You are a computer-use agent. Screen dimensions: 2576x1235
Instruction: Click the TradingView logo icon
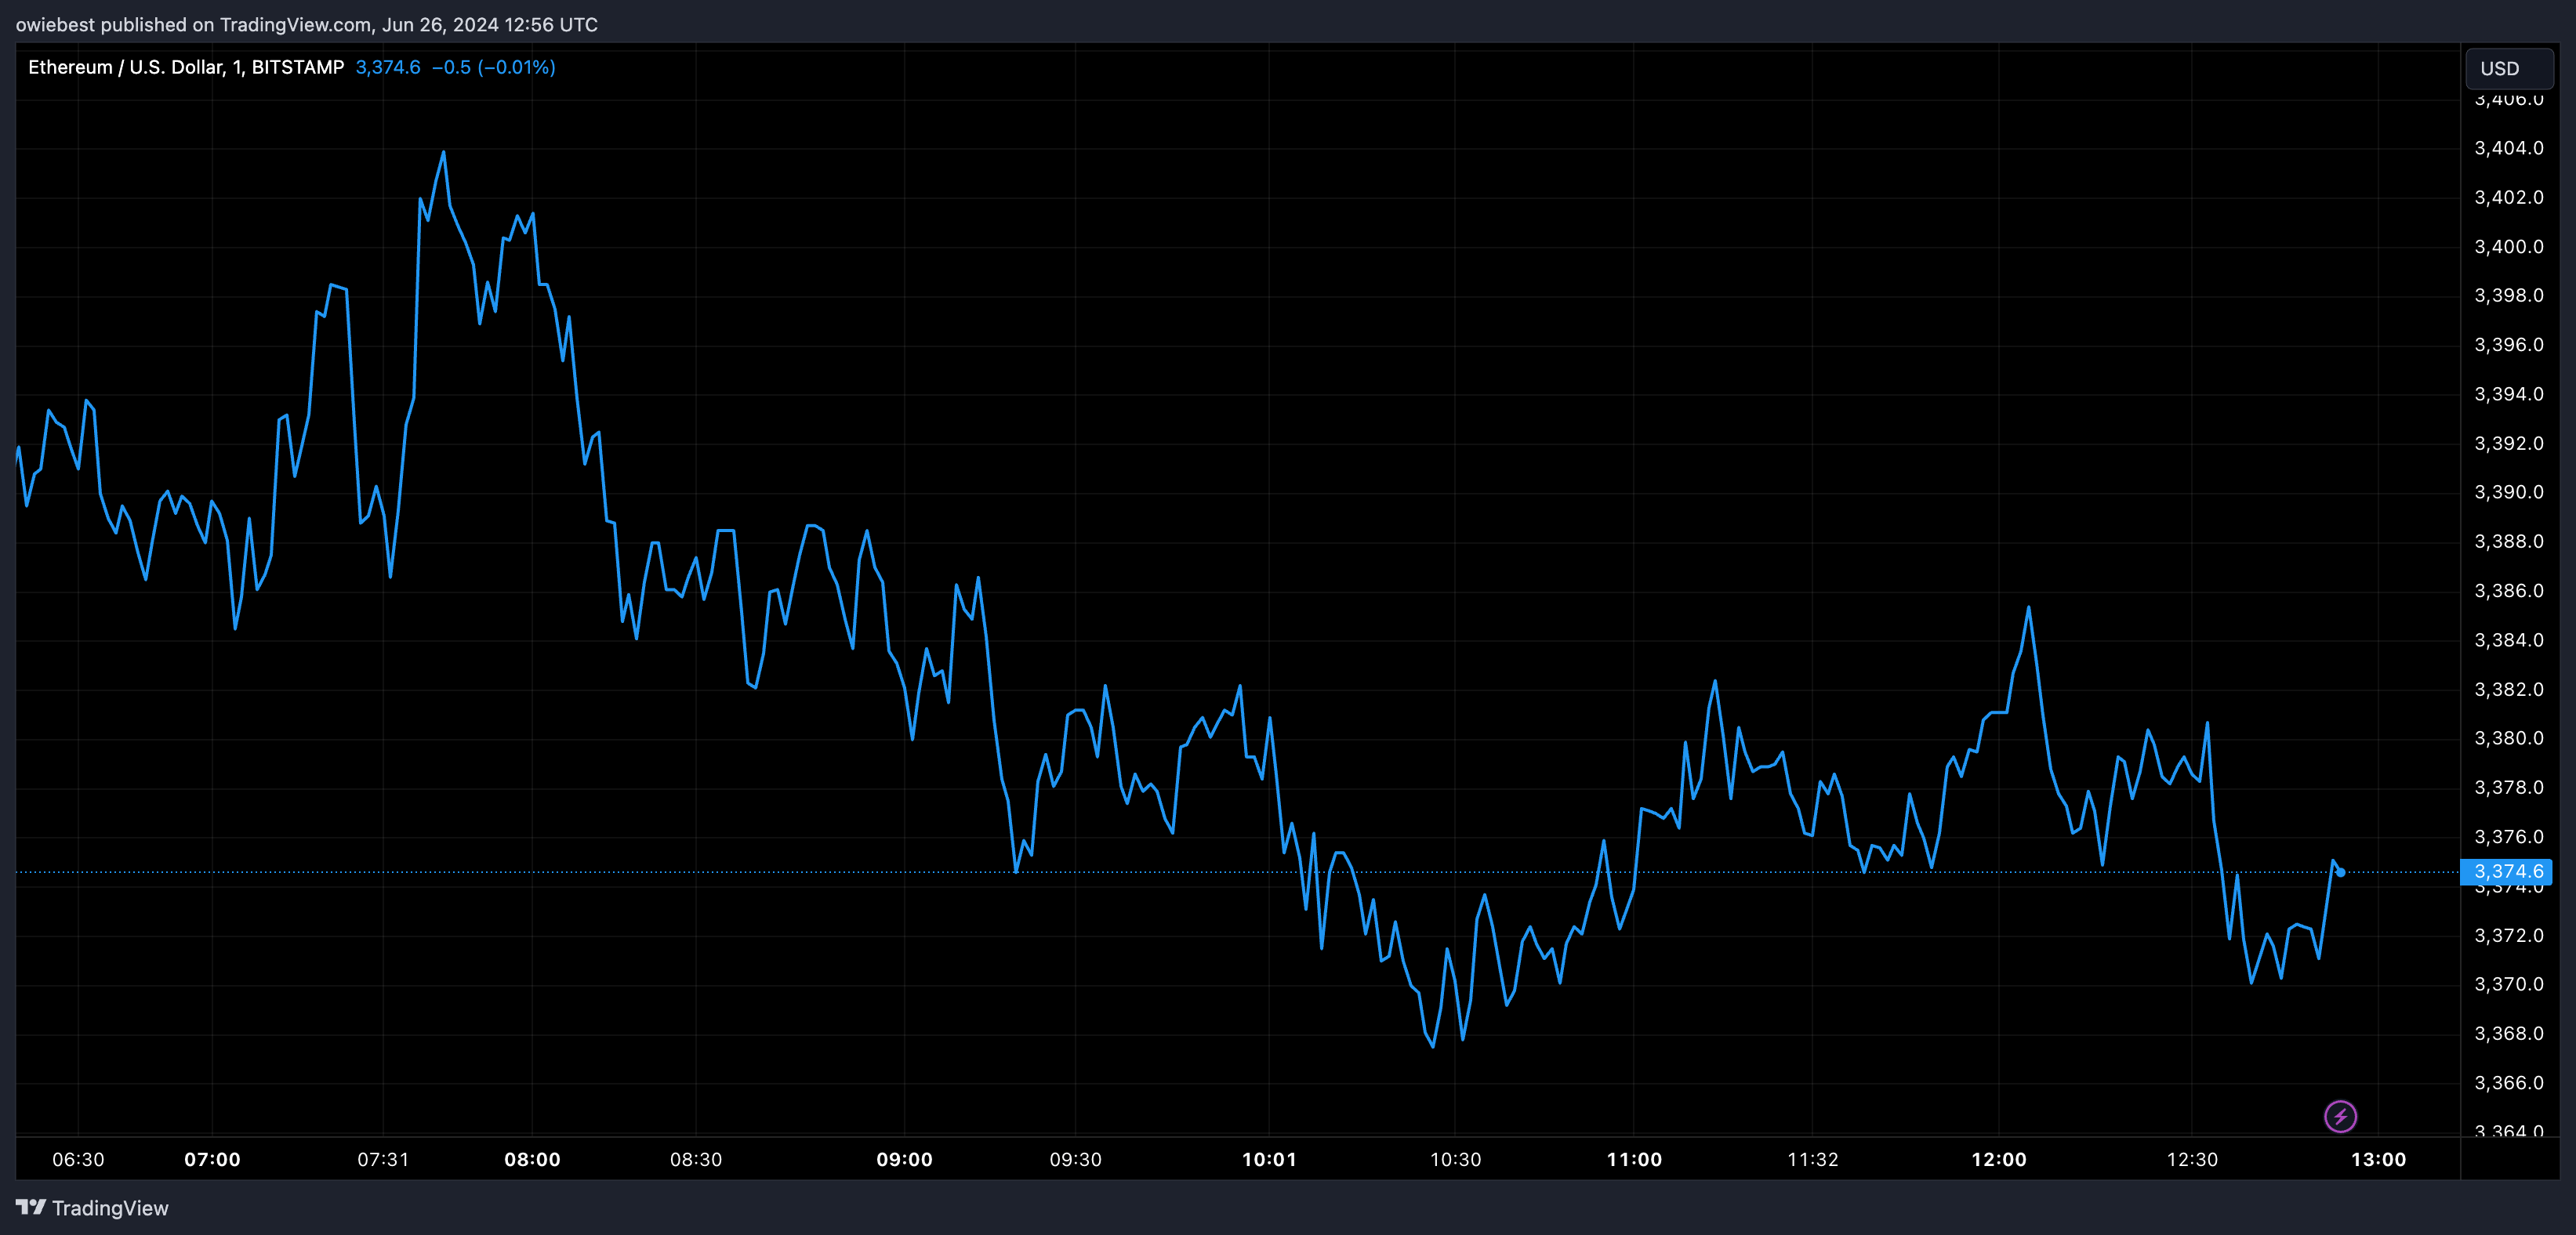point(31,1207)
